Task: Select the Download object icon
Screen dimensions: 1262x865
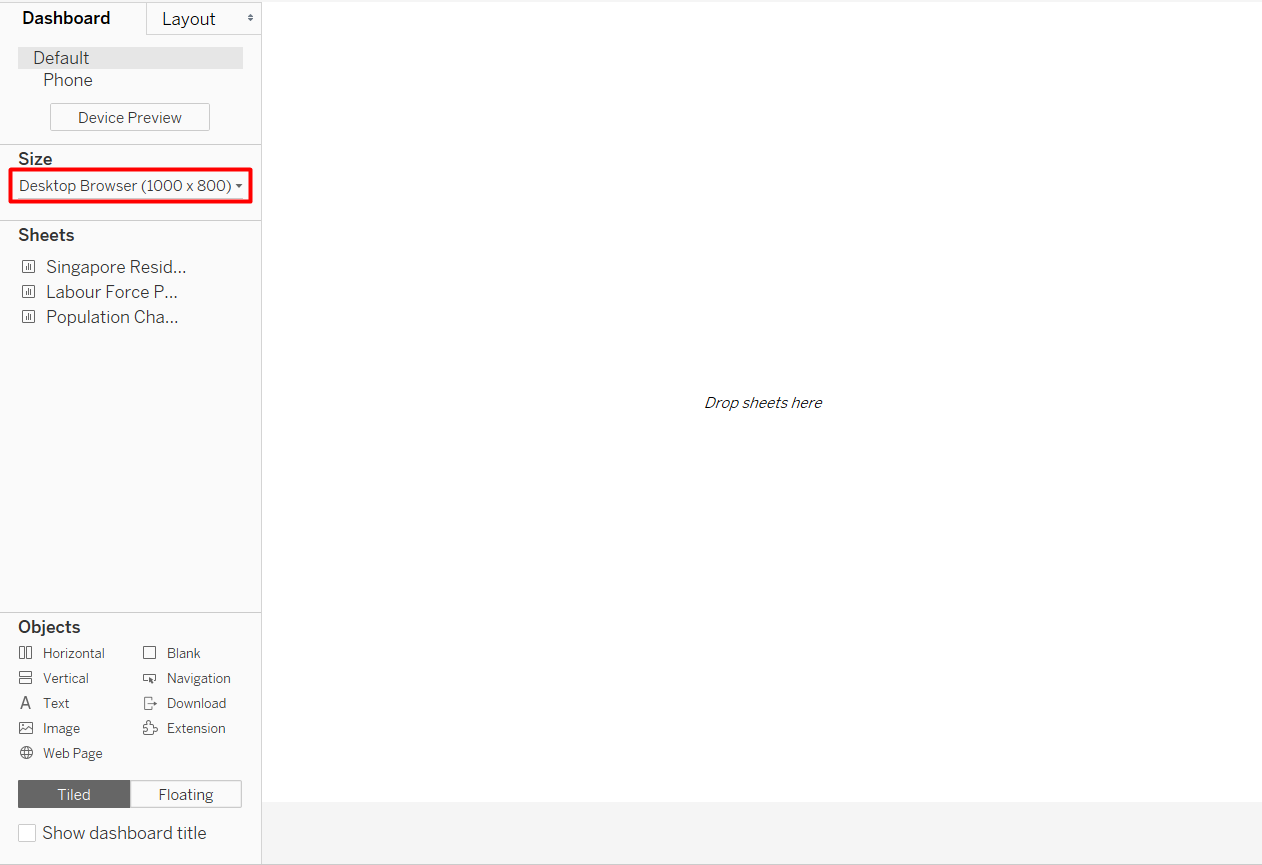Action: tap(150, 703)
